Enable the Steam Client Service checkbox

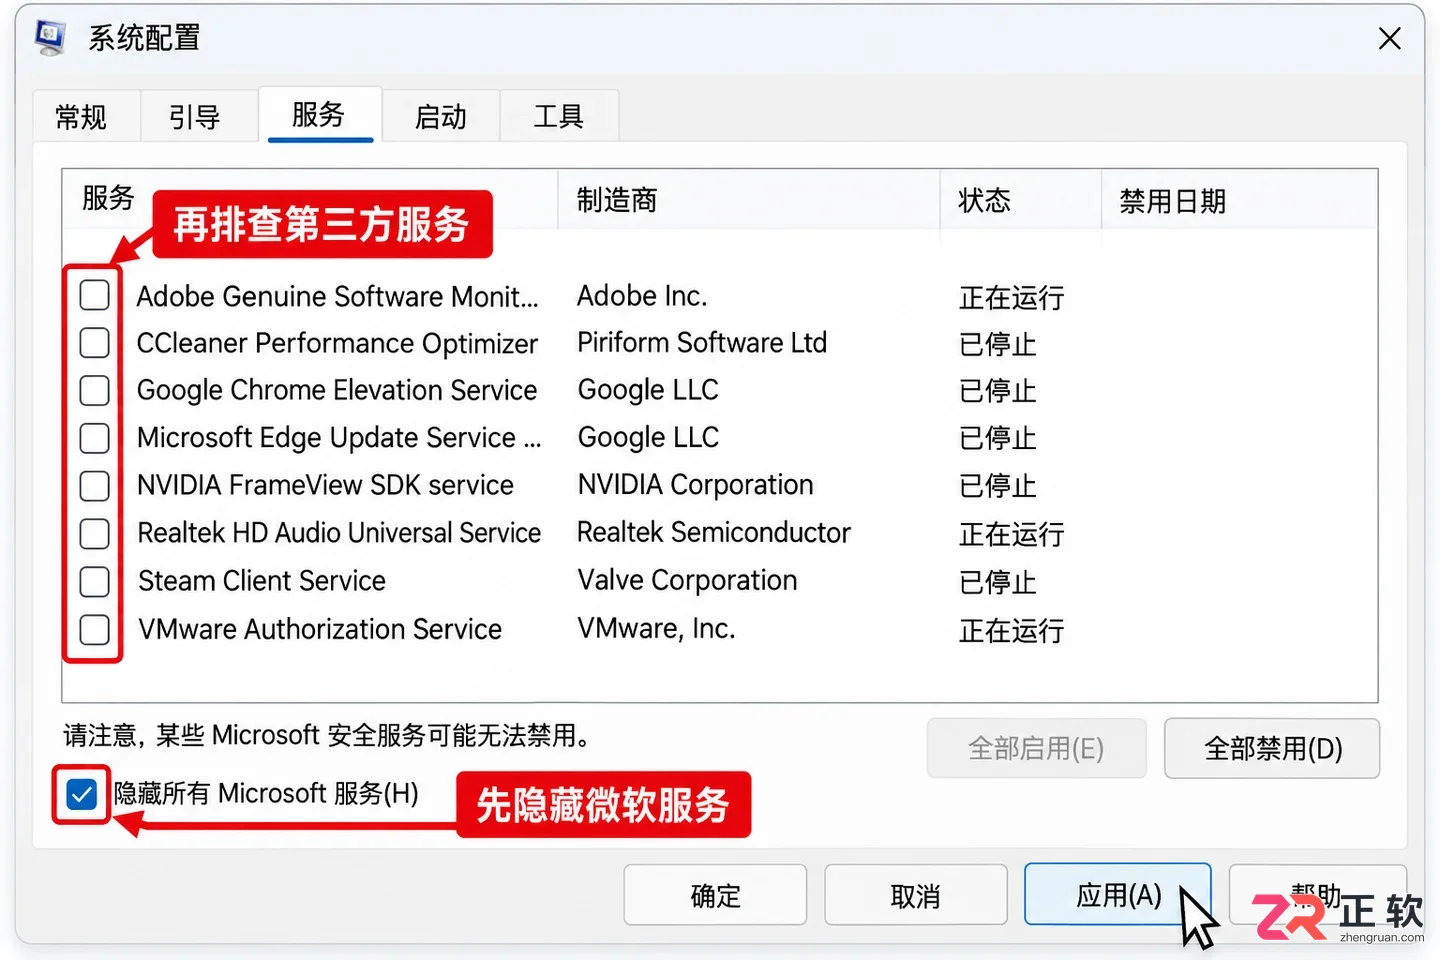[94, 582]
